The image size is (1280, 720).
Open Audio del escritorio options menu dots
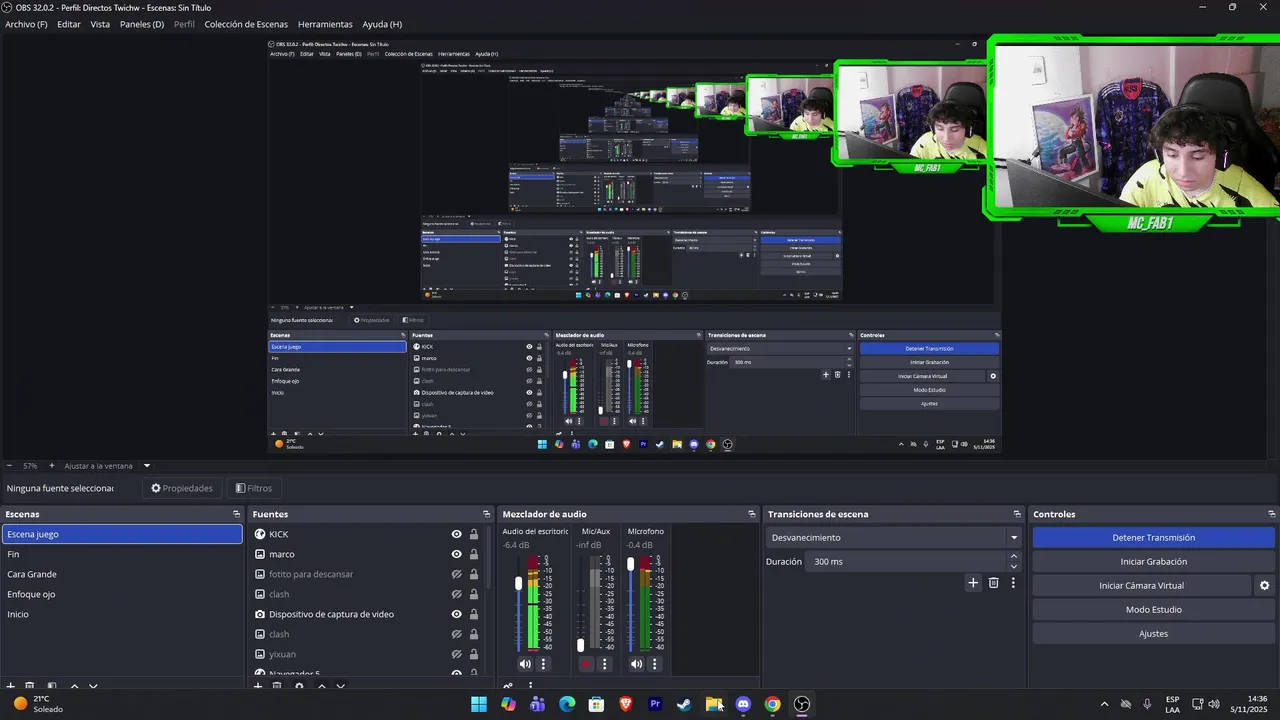[544, 664]
